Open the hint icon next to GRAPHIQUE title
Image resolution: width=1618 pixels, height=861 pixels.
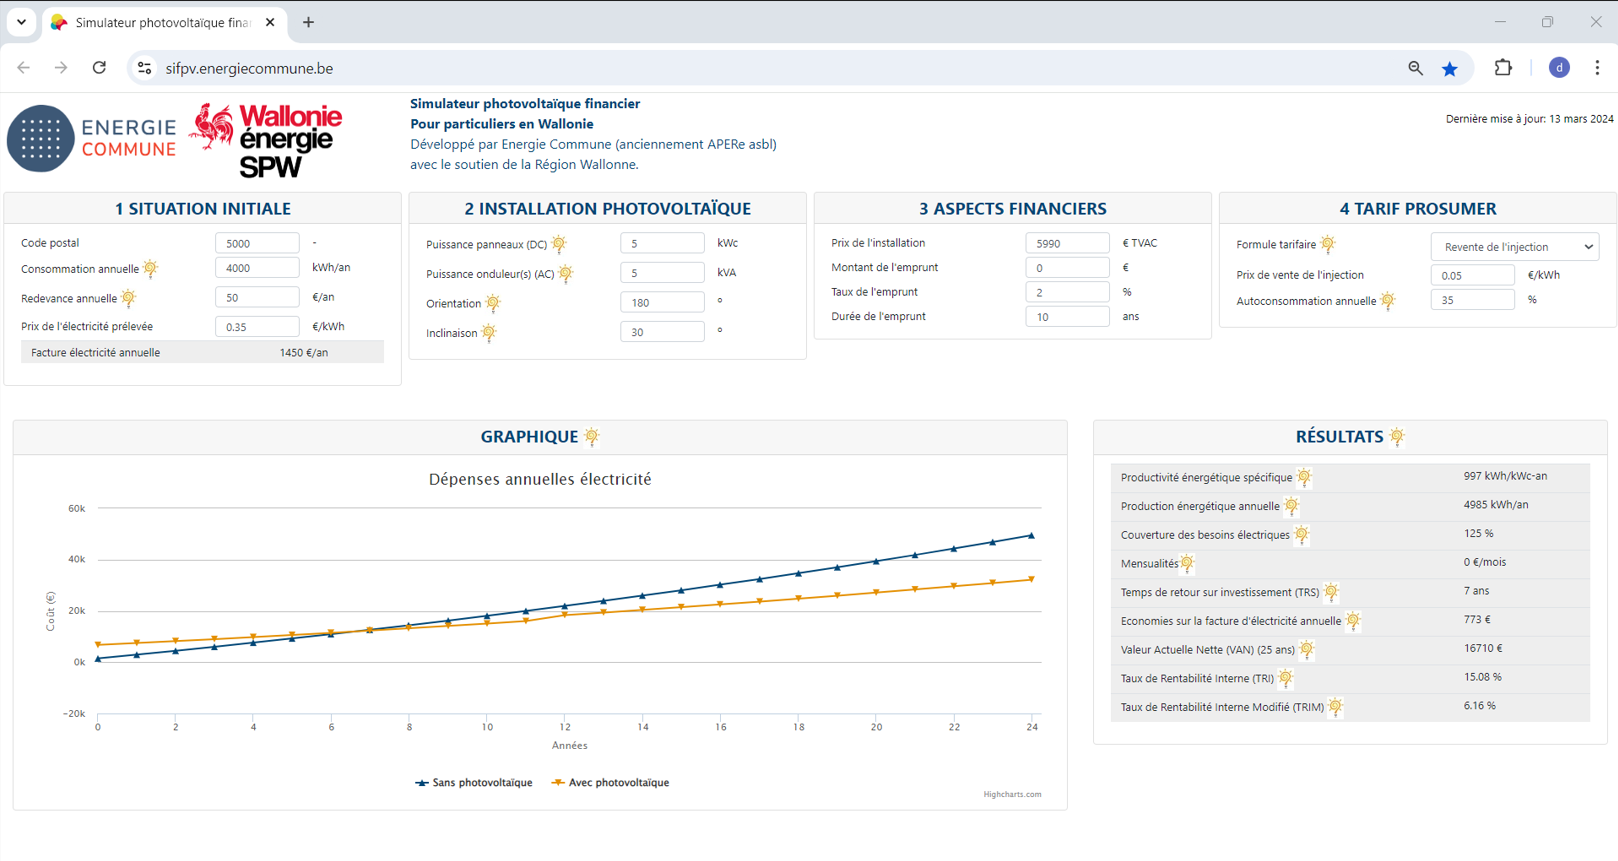pos(592,437)
